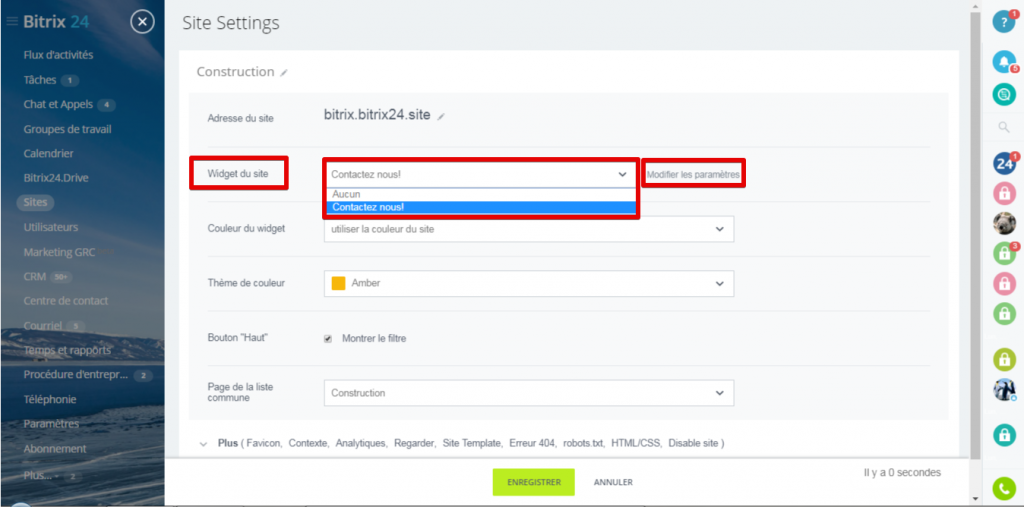Open the horse avatar contact

tap(1004, 390)
